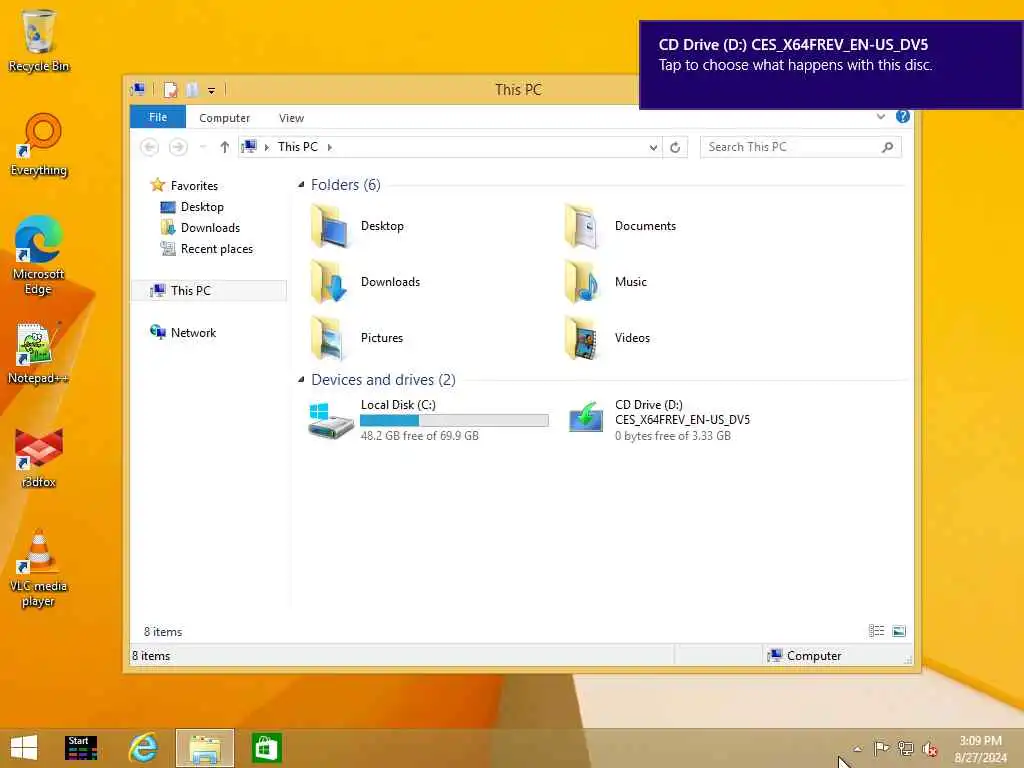Select the Pictures folder item

[x=357, y=338]
